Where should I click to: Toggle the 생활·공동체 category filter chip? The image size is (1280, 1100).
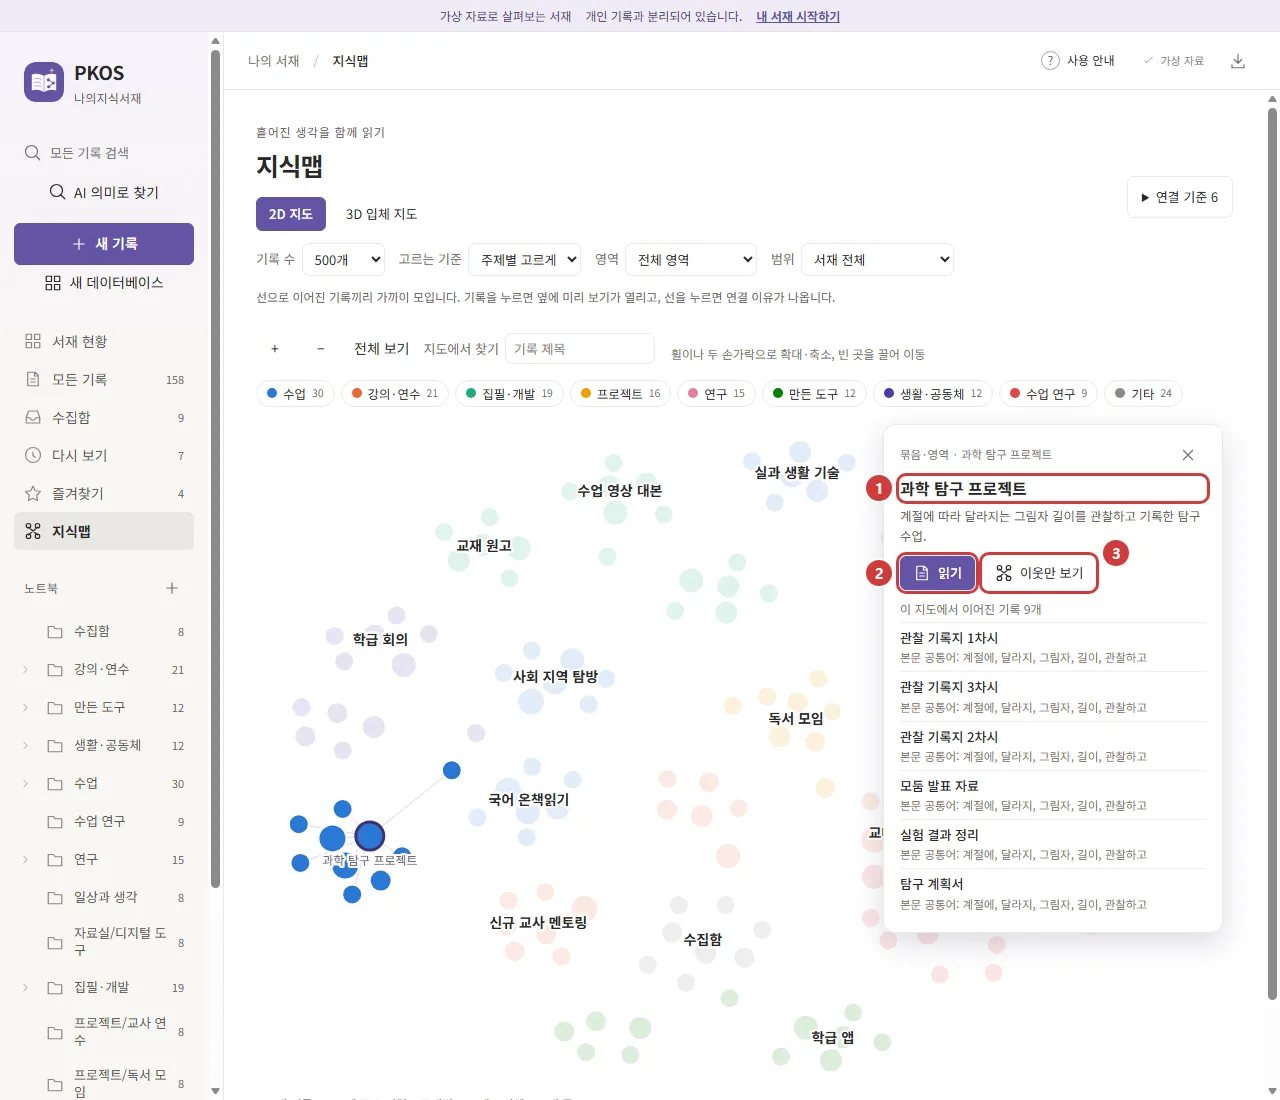(933, 394)
